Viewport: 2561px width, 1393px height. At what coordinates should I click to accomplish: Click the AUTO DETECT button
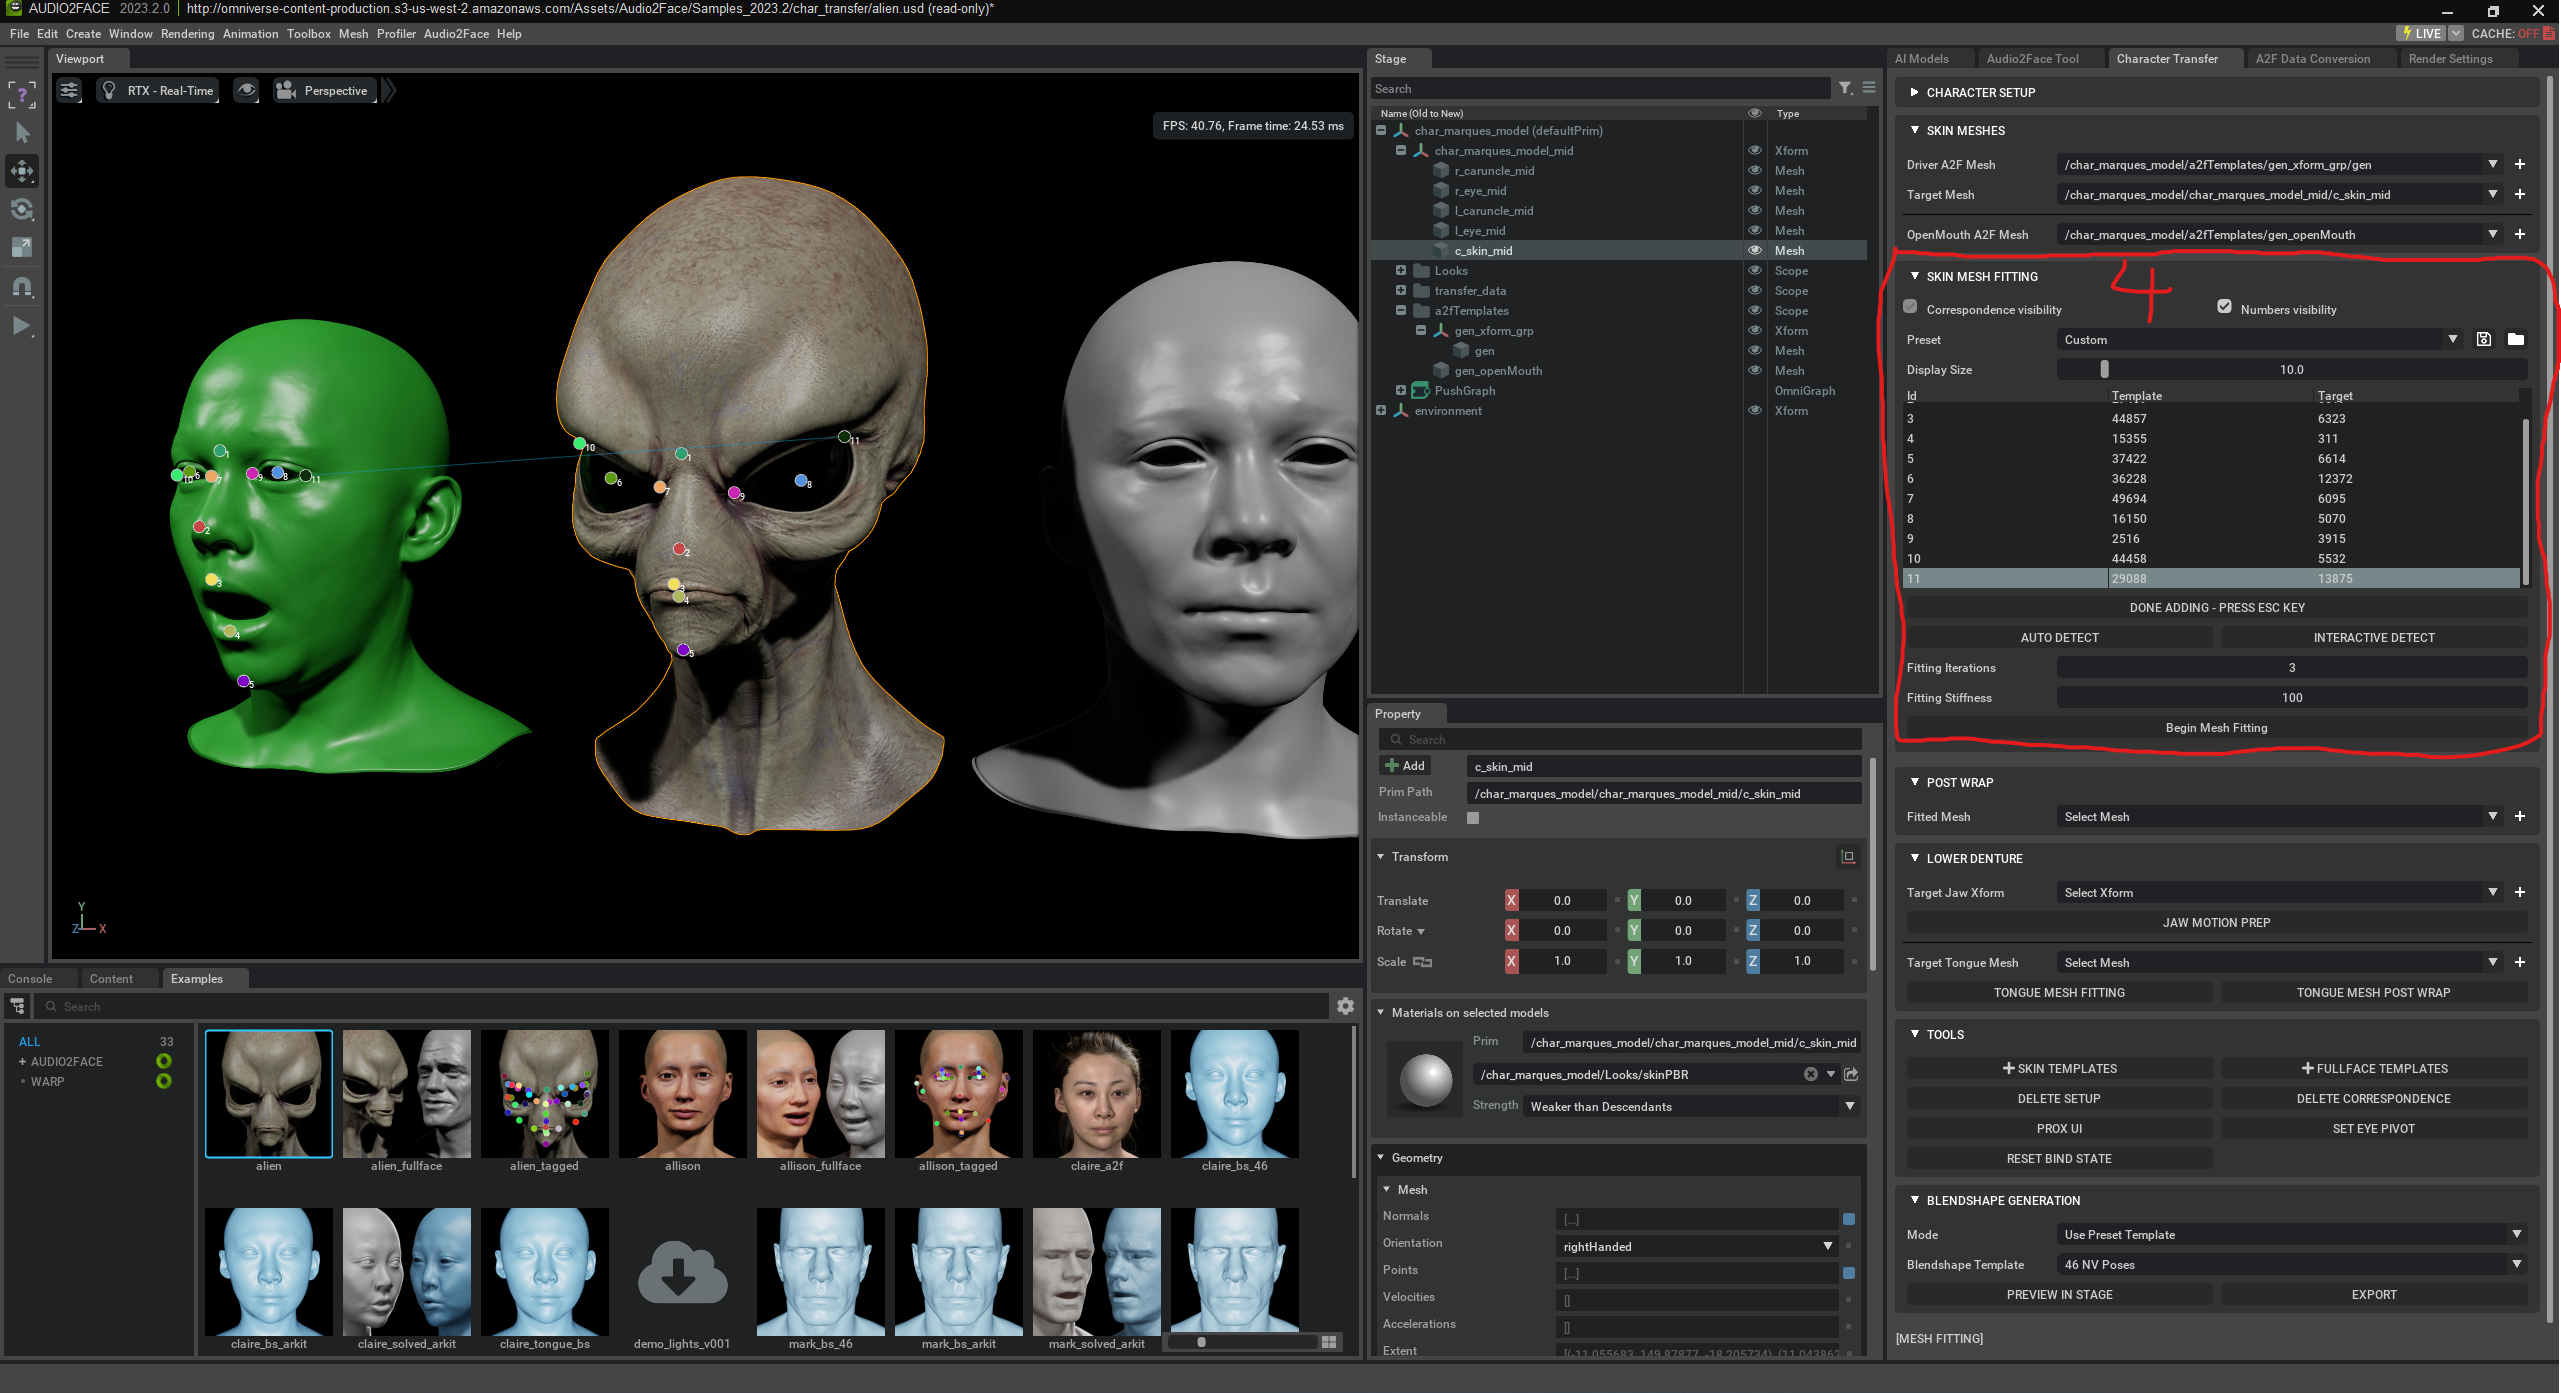pos(2059,638)
